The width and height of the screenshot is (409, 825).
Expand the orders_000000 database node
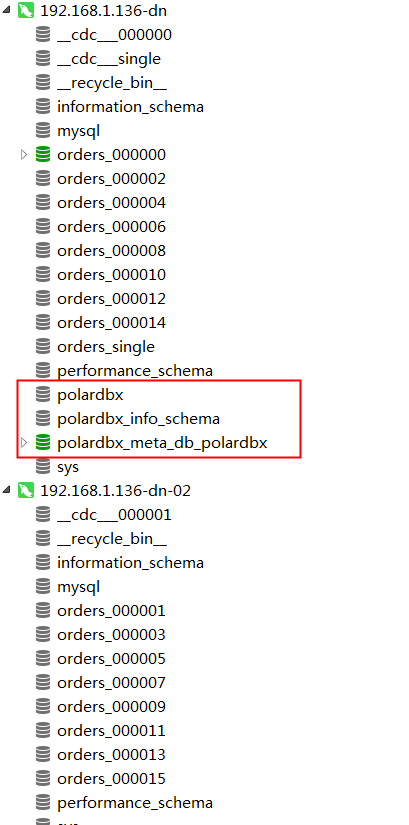pyautogui.click(x=24, y=155)
